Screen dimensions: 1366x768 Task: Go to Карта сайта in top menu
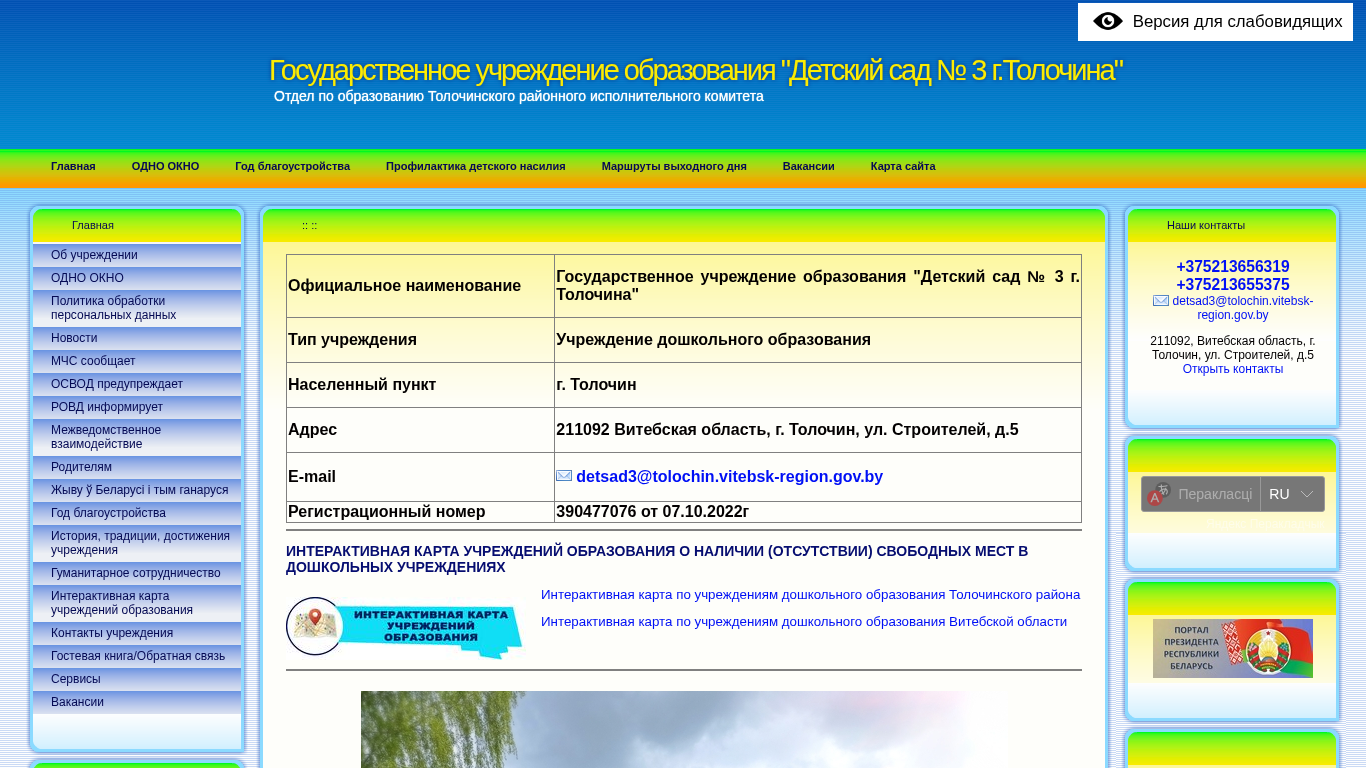click(902, 166)
